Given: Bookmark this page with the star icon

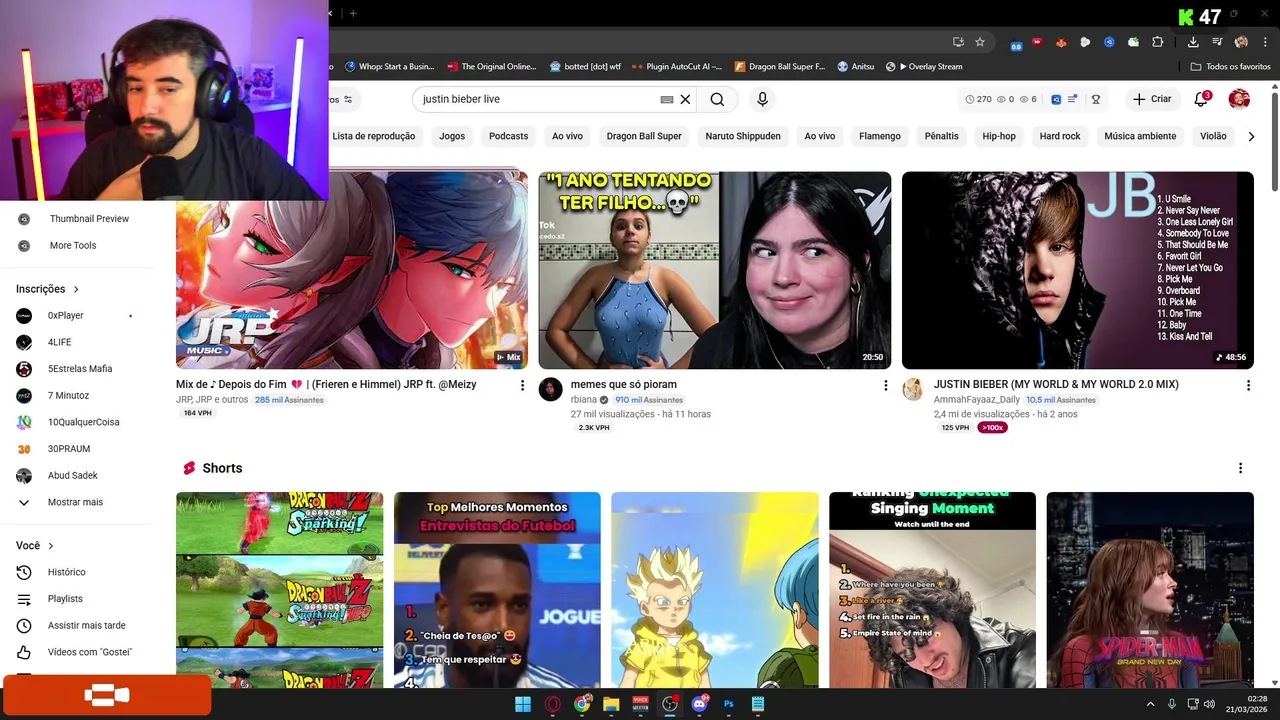Looking at the screenshot, I should coord(980,42).
